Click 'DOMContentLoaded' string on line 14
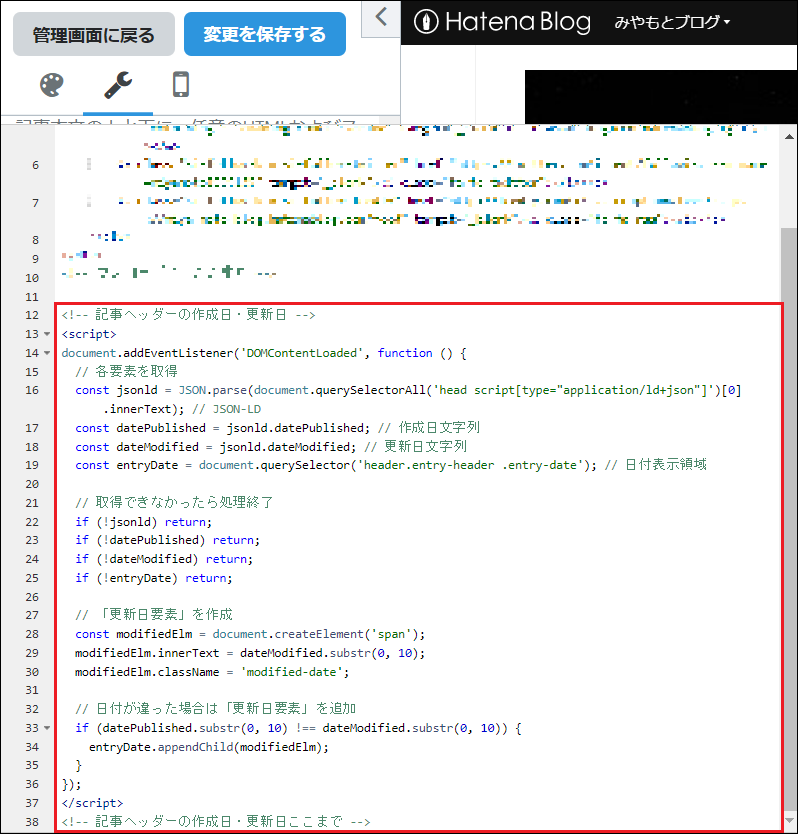This screenshot has width=798, height=834. point(302,353)
